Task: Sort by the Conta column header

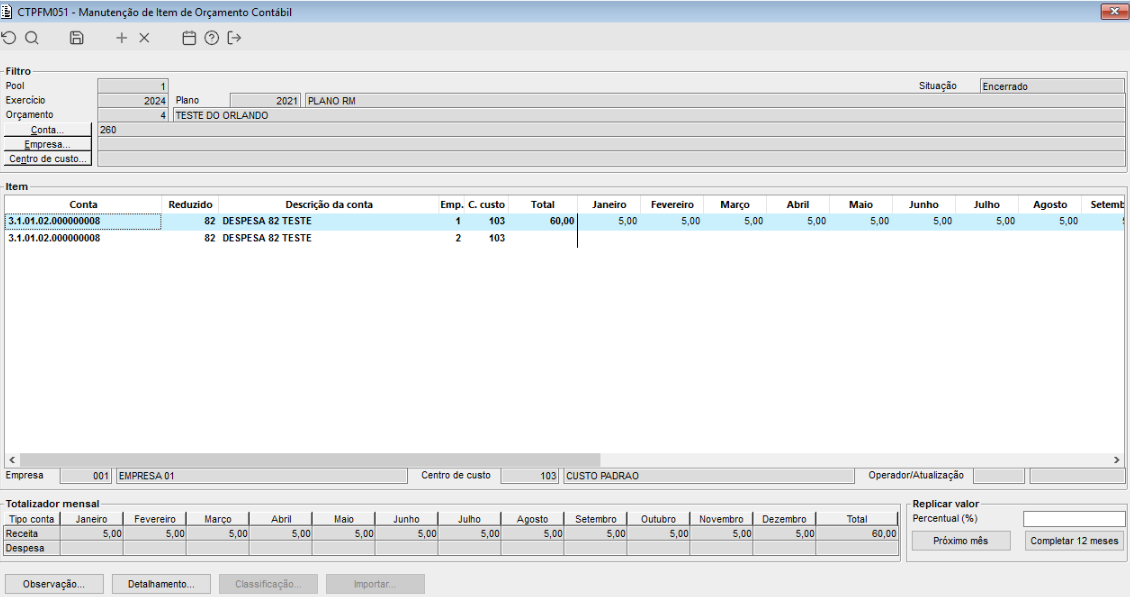Action: (x=83, y=205)
